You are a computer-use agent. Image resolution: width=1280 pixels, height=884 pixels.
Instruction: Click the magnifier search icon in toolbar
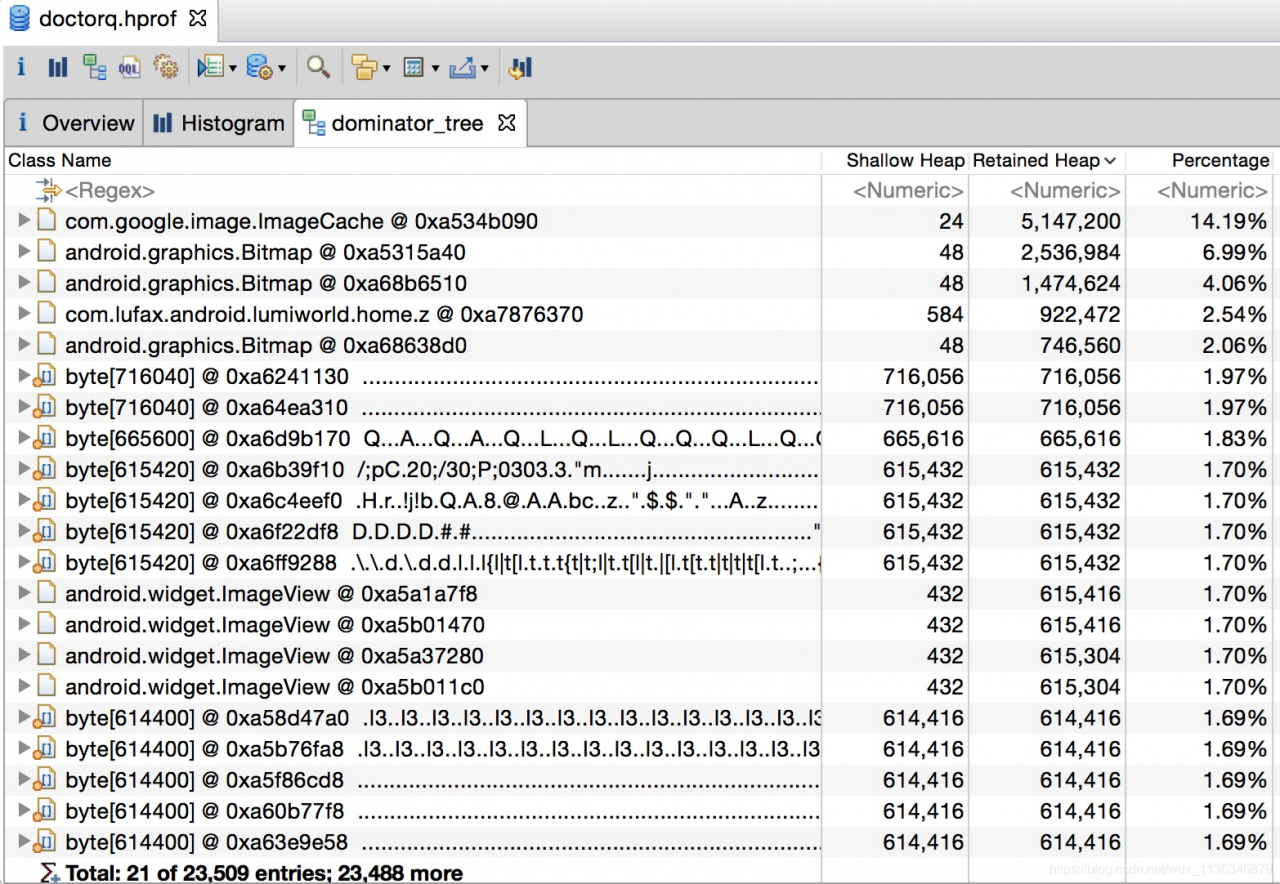click(x=318, y=67)
